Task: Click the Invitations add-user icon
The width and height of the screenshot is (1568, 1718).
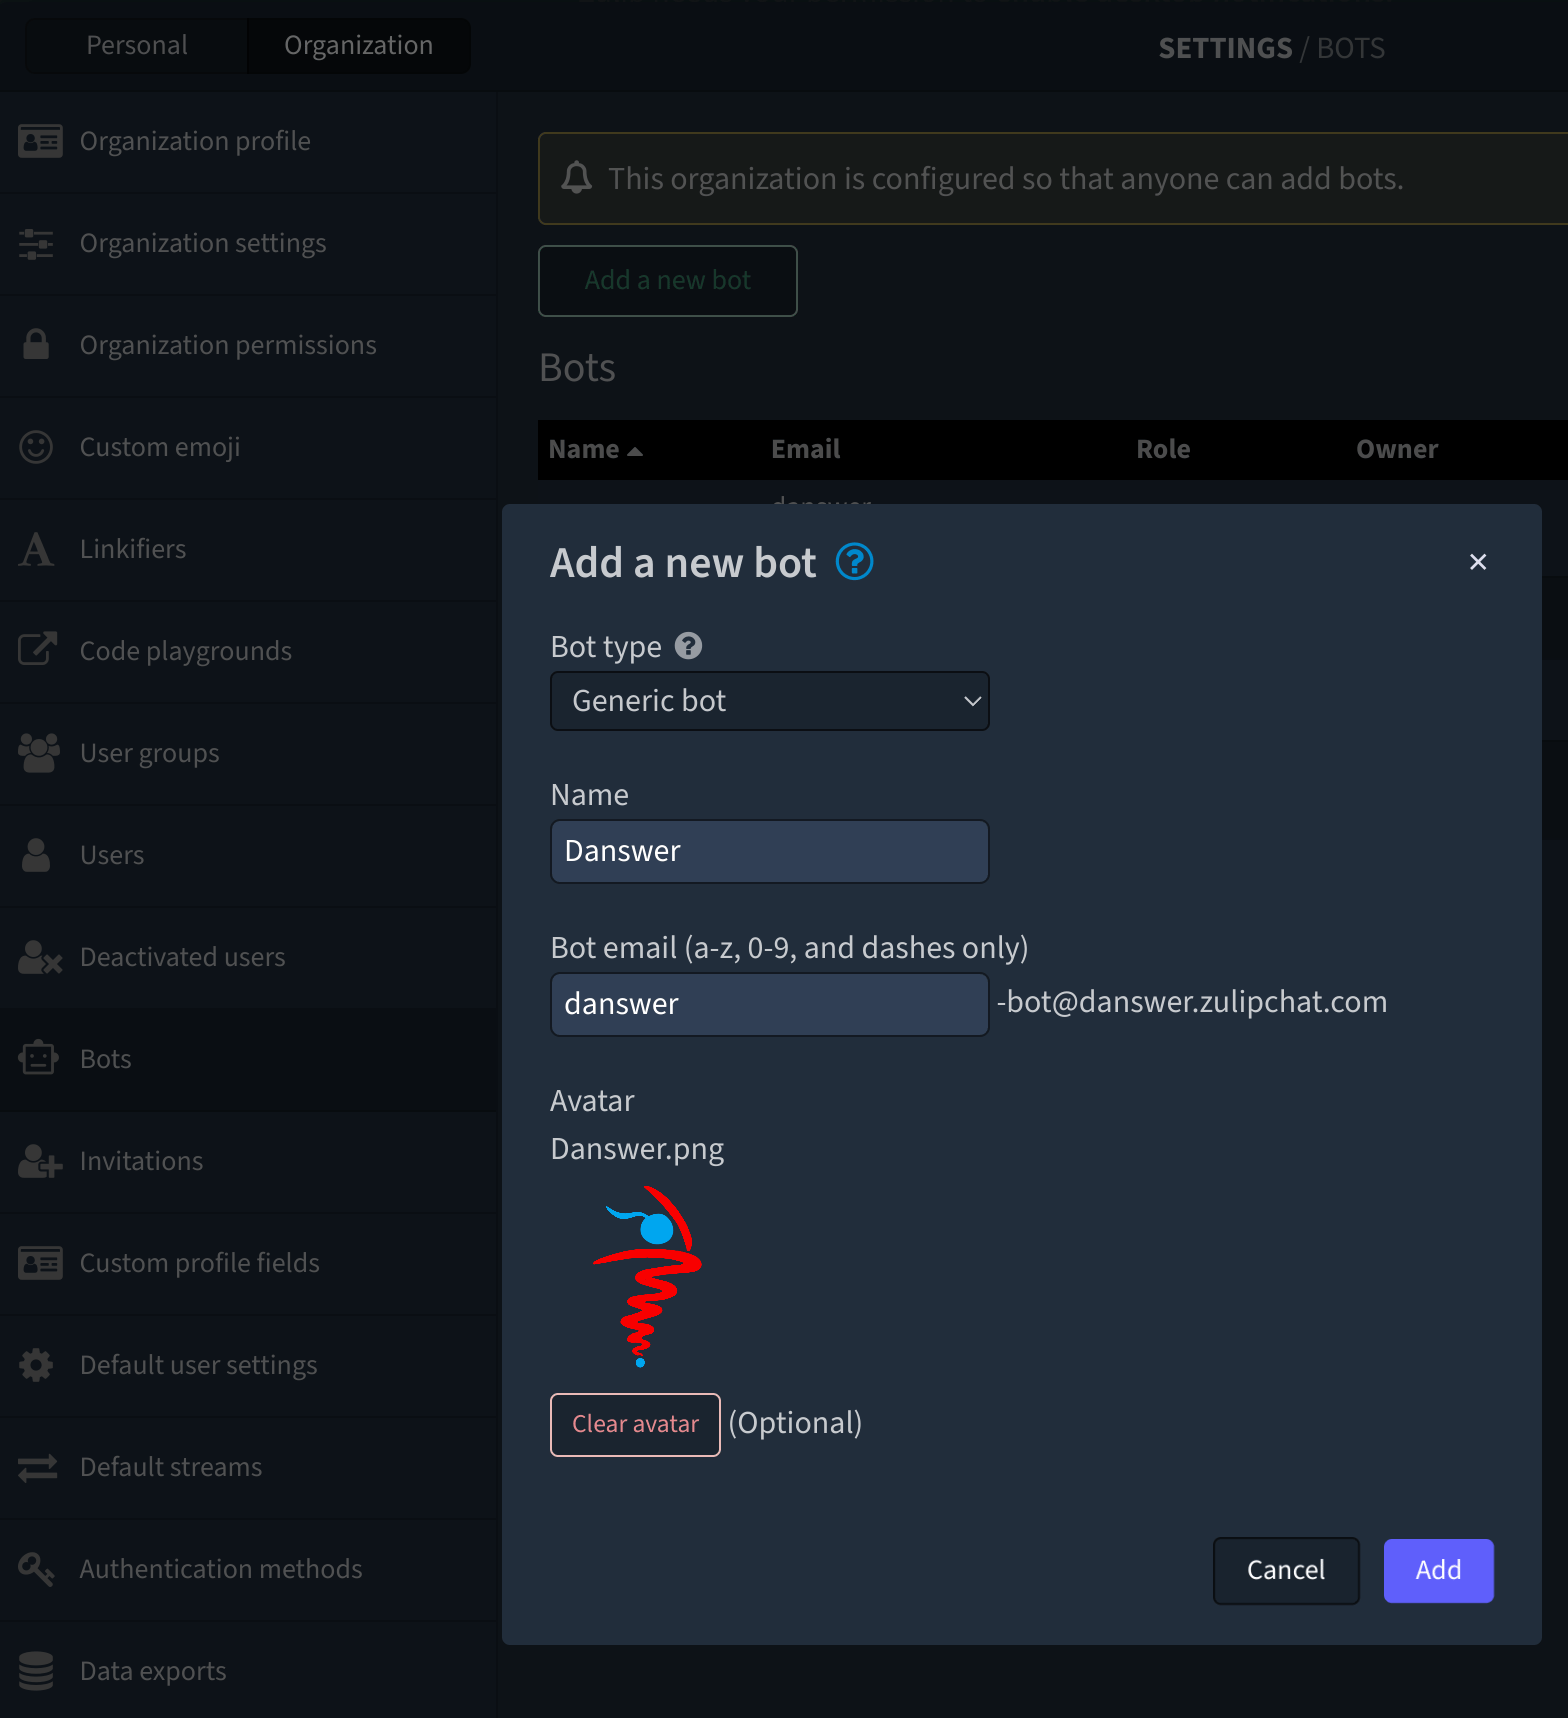Action: pyautogui.click(x=40, y=1161)
